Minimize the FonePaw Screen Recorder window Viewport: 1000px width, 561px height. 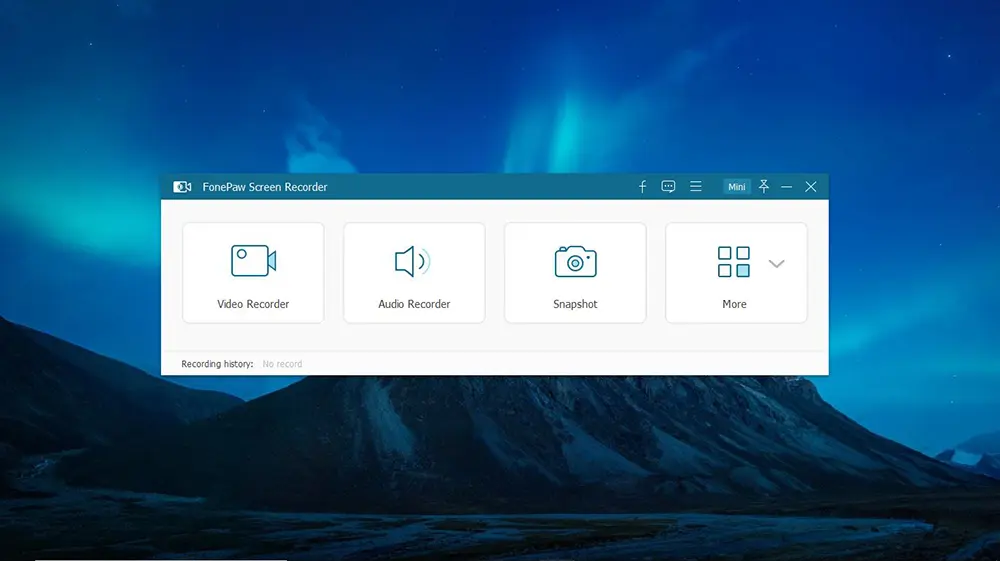point(786,187)
